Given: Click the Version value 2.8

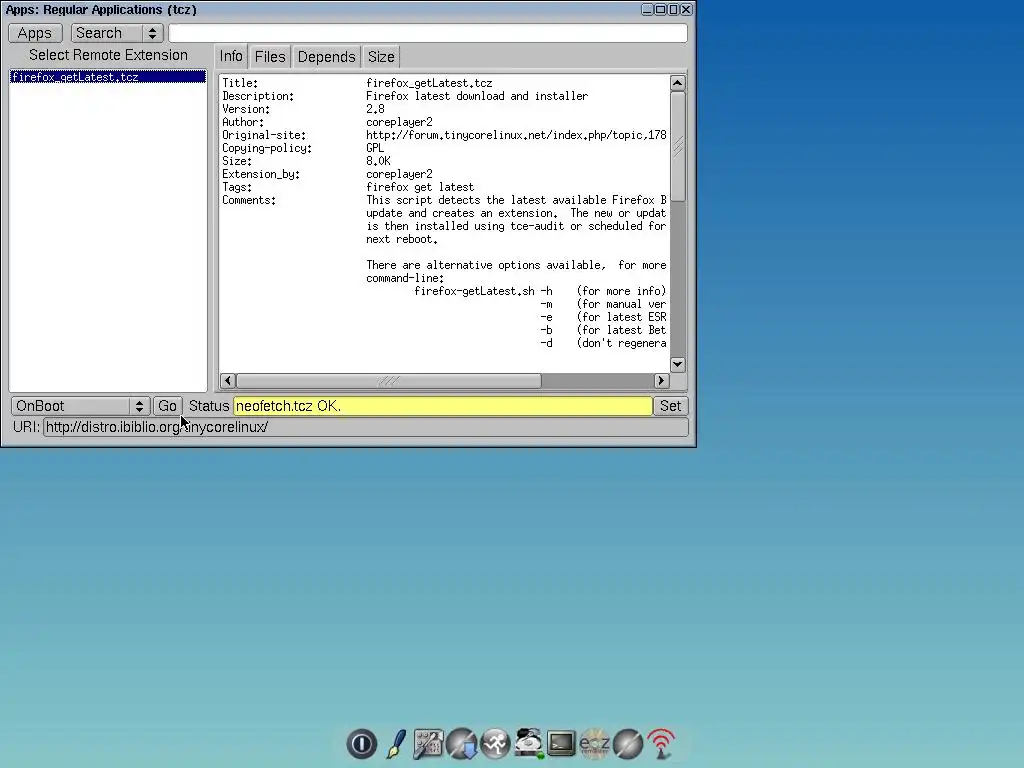Looking at the screenshot, I should pos(375,109).
